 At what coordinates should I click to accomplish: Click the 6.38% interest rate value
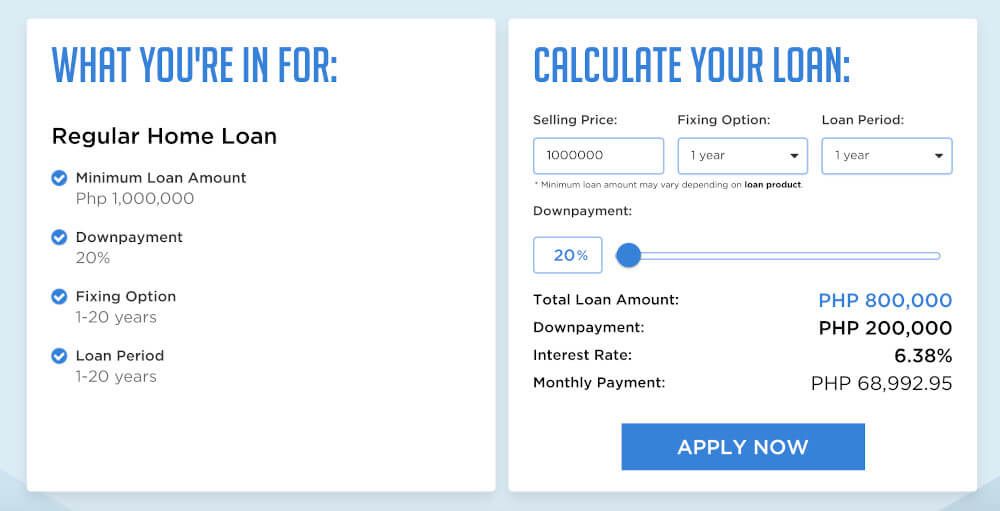click(923, 355)
